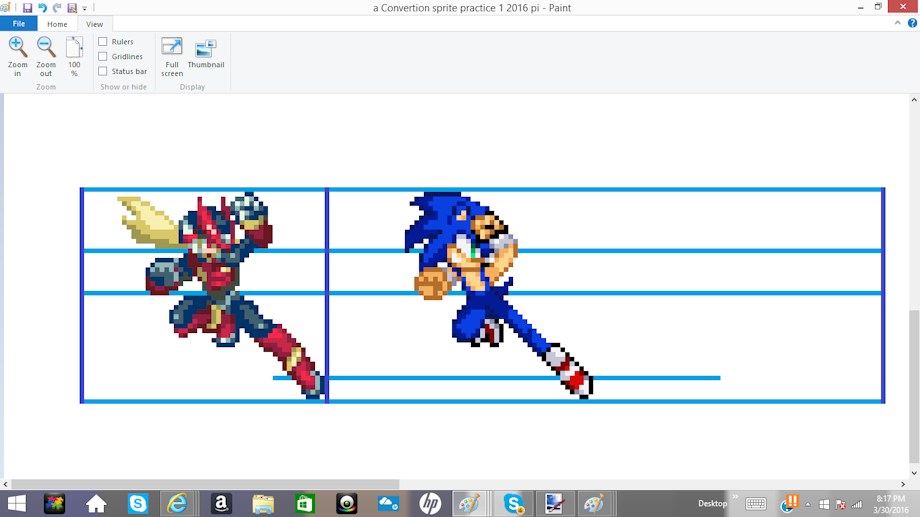Click the Desktop toolbar label
The width and height of the screenshot is (920, 517).
click(712, 504)
